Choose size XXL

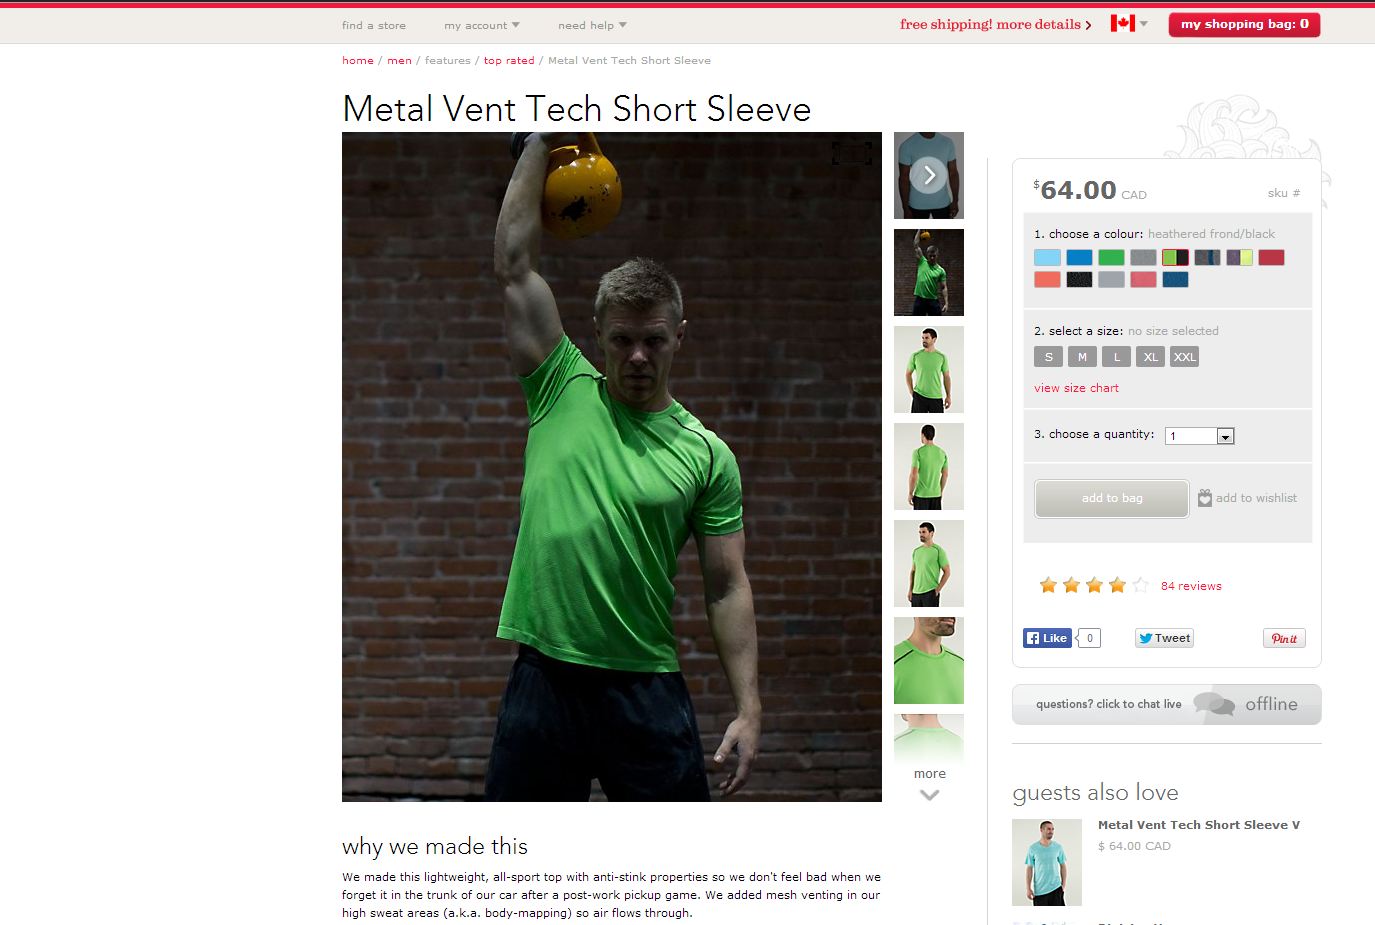[1184, 357]
